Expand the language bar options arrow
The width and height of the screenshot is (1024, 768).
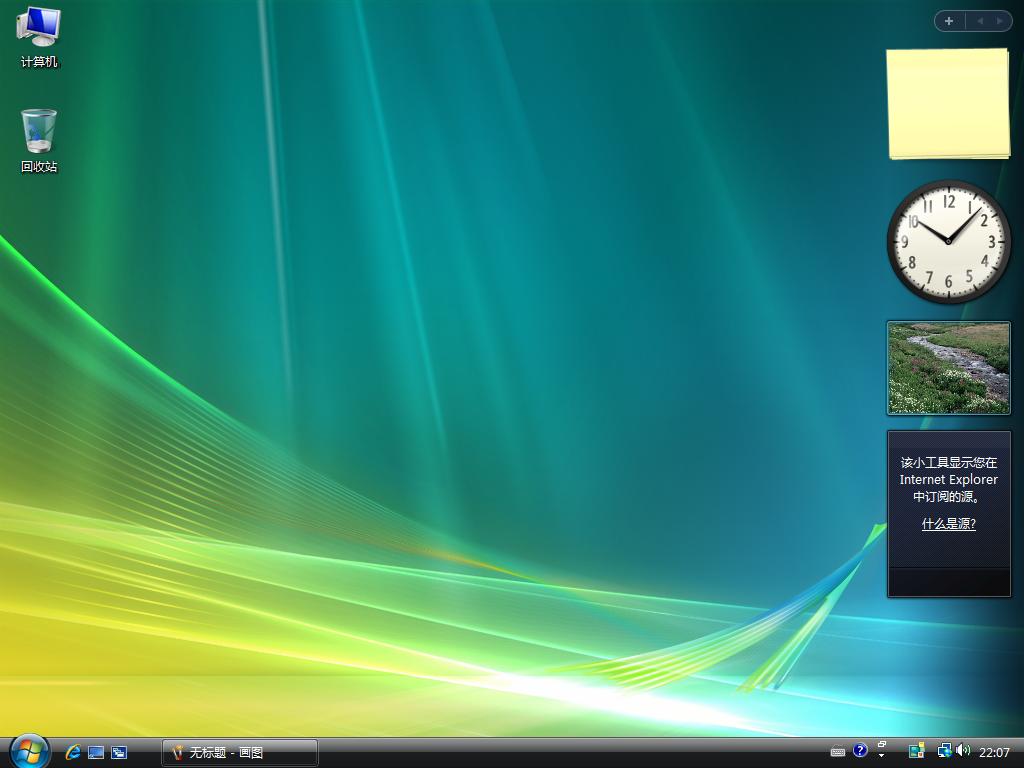click(x=882, y=756)
